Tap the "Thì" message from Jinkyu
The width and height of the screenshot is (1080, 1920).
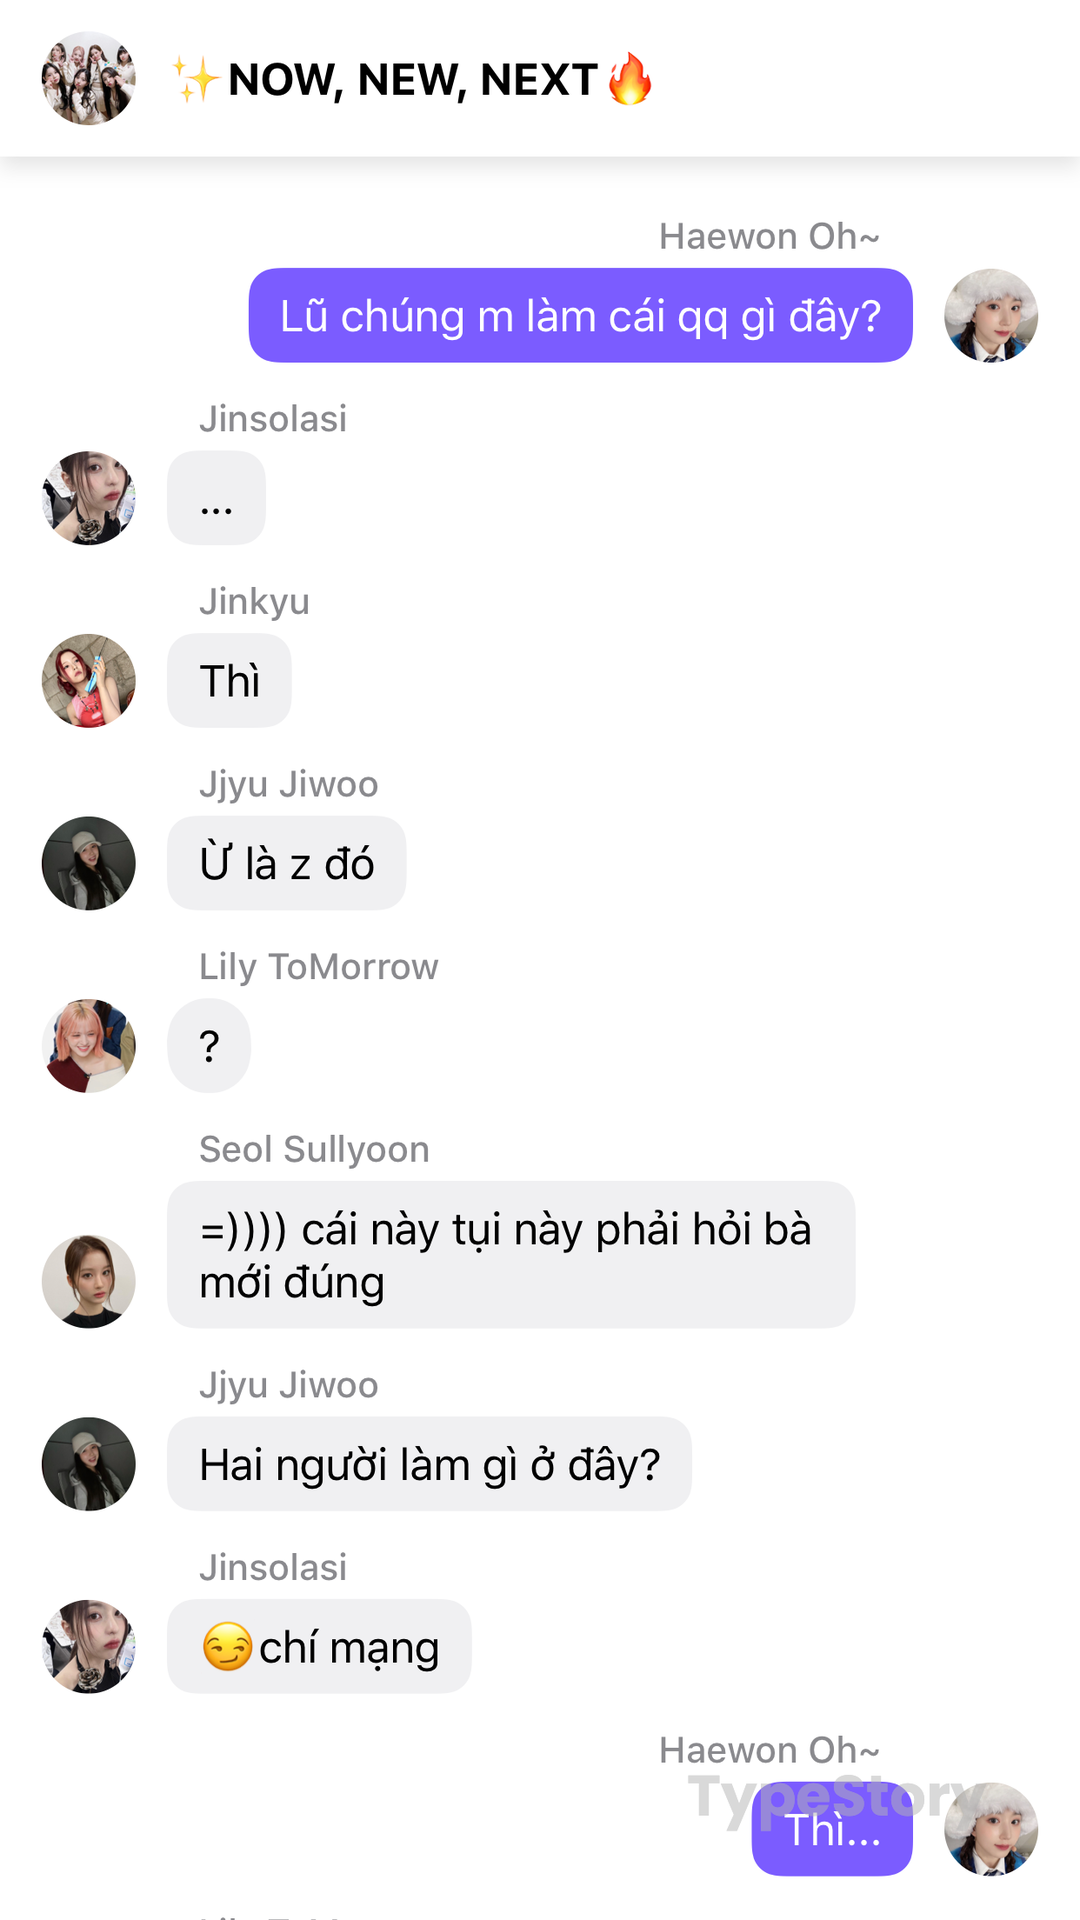(x=229, y=681)
